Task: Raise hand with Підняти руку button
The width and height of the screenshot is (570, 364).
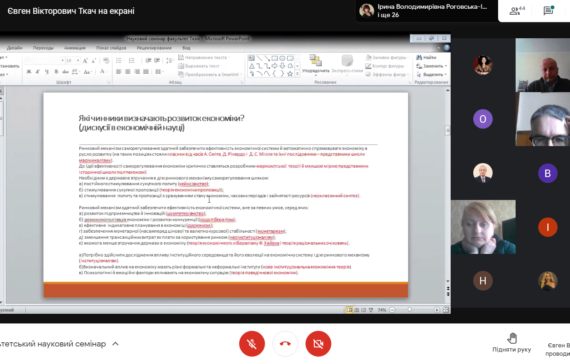Action: coord(511,343)
